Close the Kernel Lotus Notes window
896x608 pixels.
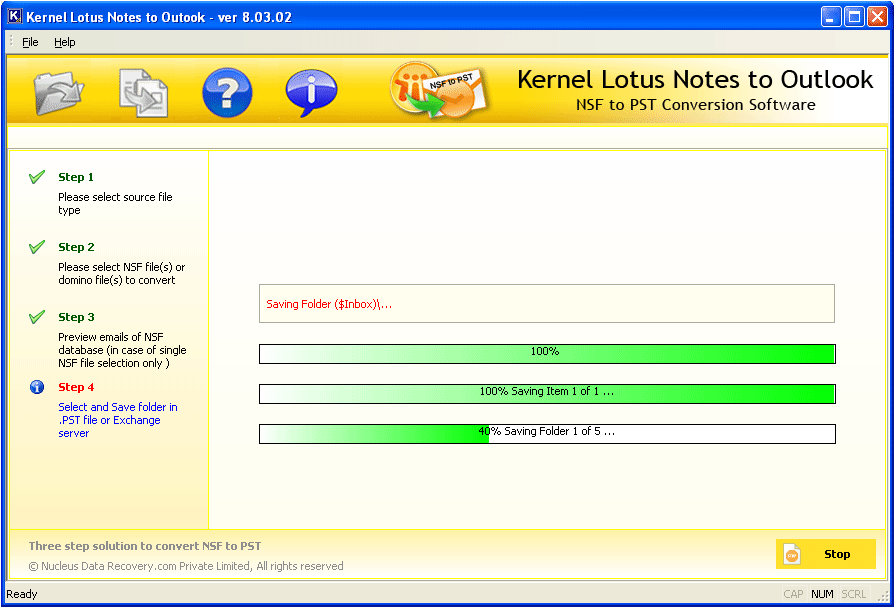877,17
